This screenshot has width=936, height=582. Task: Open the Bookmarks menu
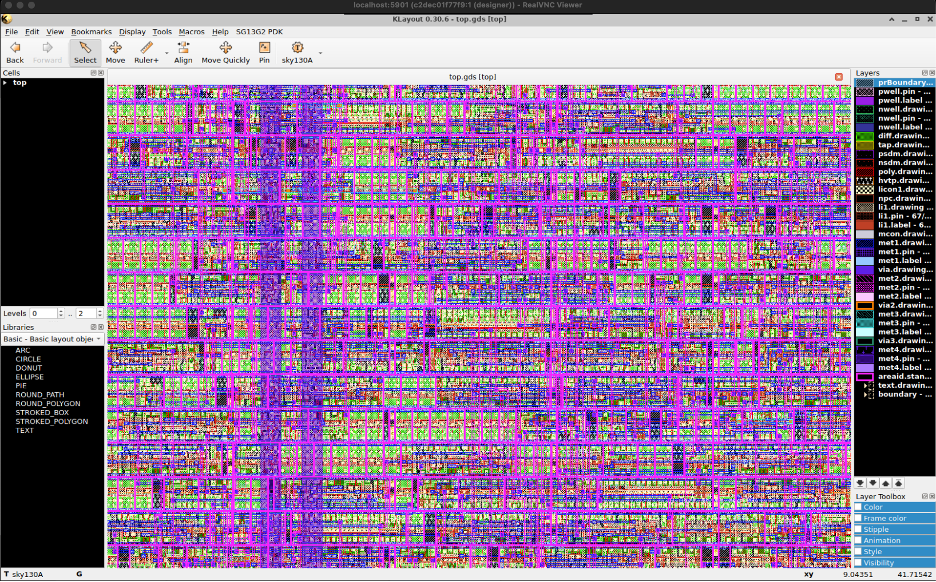(92, 32)
